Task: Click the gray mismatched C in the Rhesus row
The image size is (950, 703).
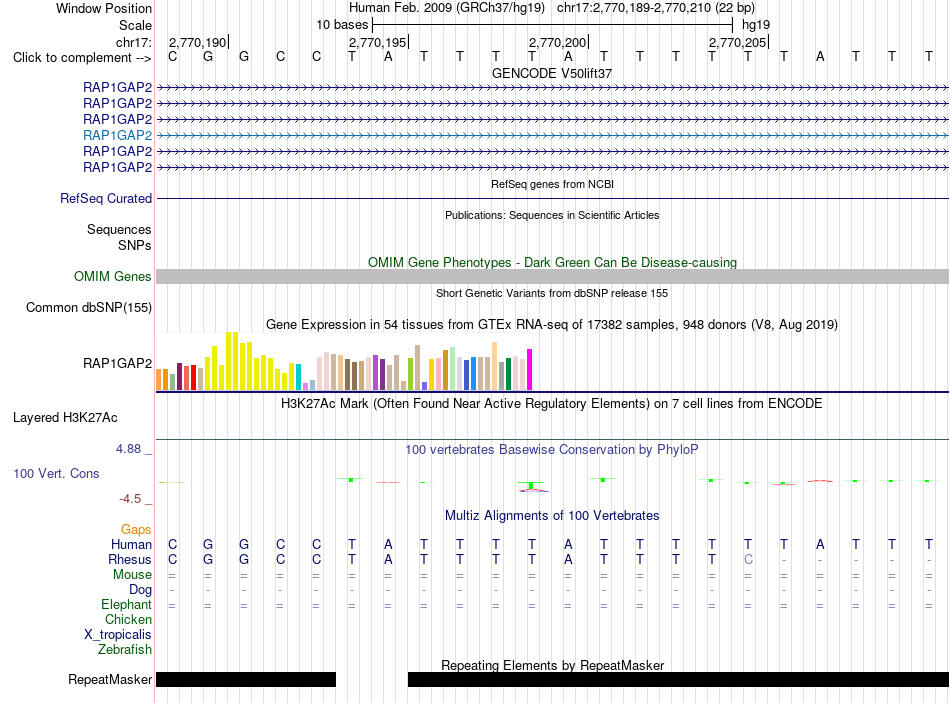Action: (748, 559)
